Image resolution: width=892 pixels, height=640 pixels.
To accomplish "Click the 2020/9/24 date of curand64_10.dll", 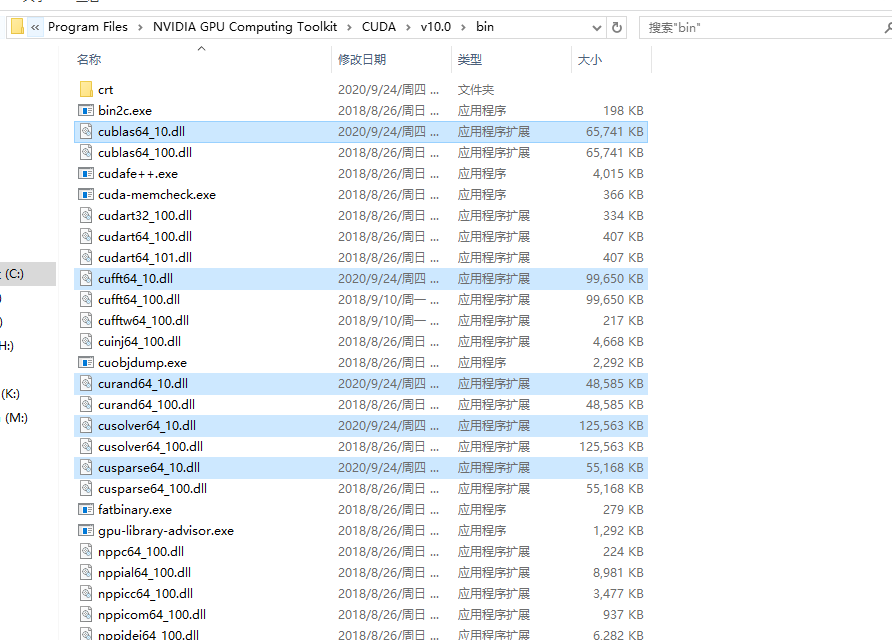I will 388,383.
